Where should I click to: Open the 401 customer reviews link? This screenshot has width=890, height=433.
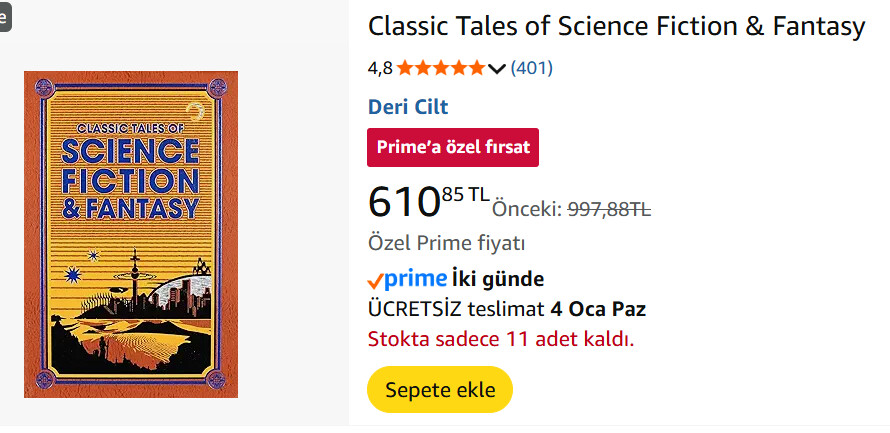531,68
